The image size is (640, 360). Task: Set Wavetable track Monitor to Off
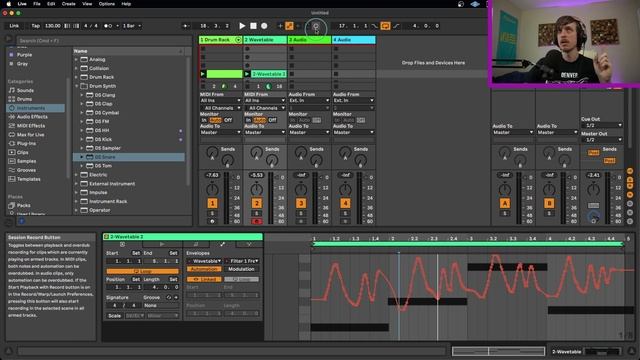[272, 120]
